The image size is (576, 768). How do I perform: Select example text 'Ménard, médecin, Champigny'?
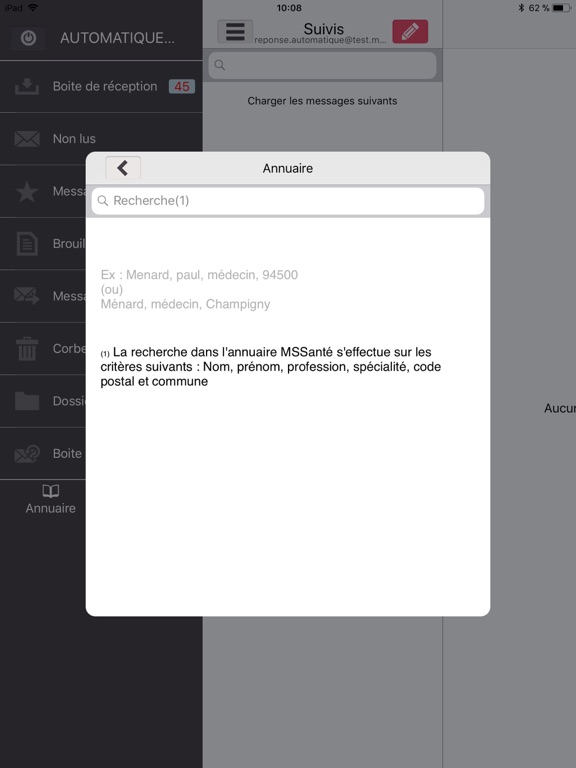coord(185,304)
